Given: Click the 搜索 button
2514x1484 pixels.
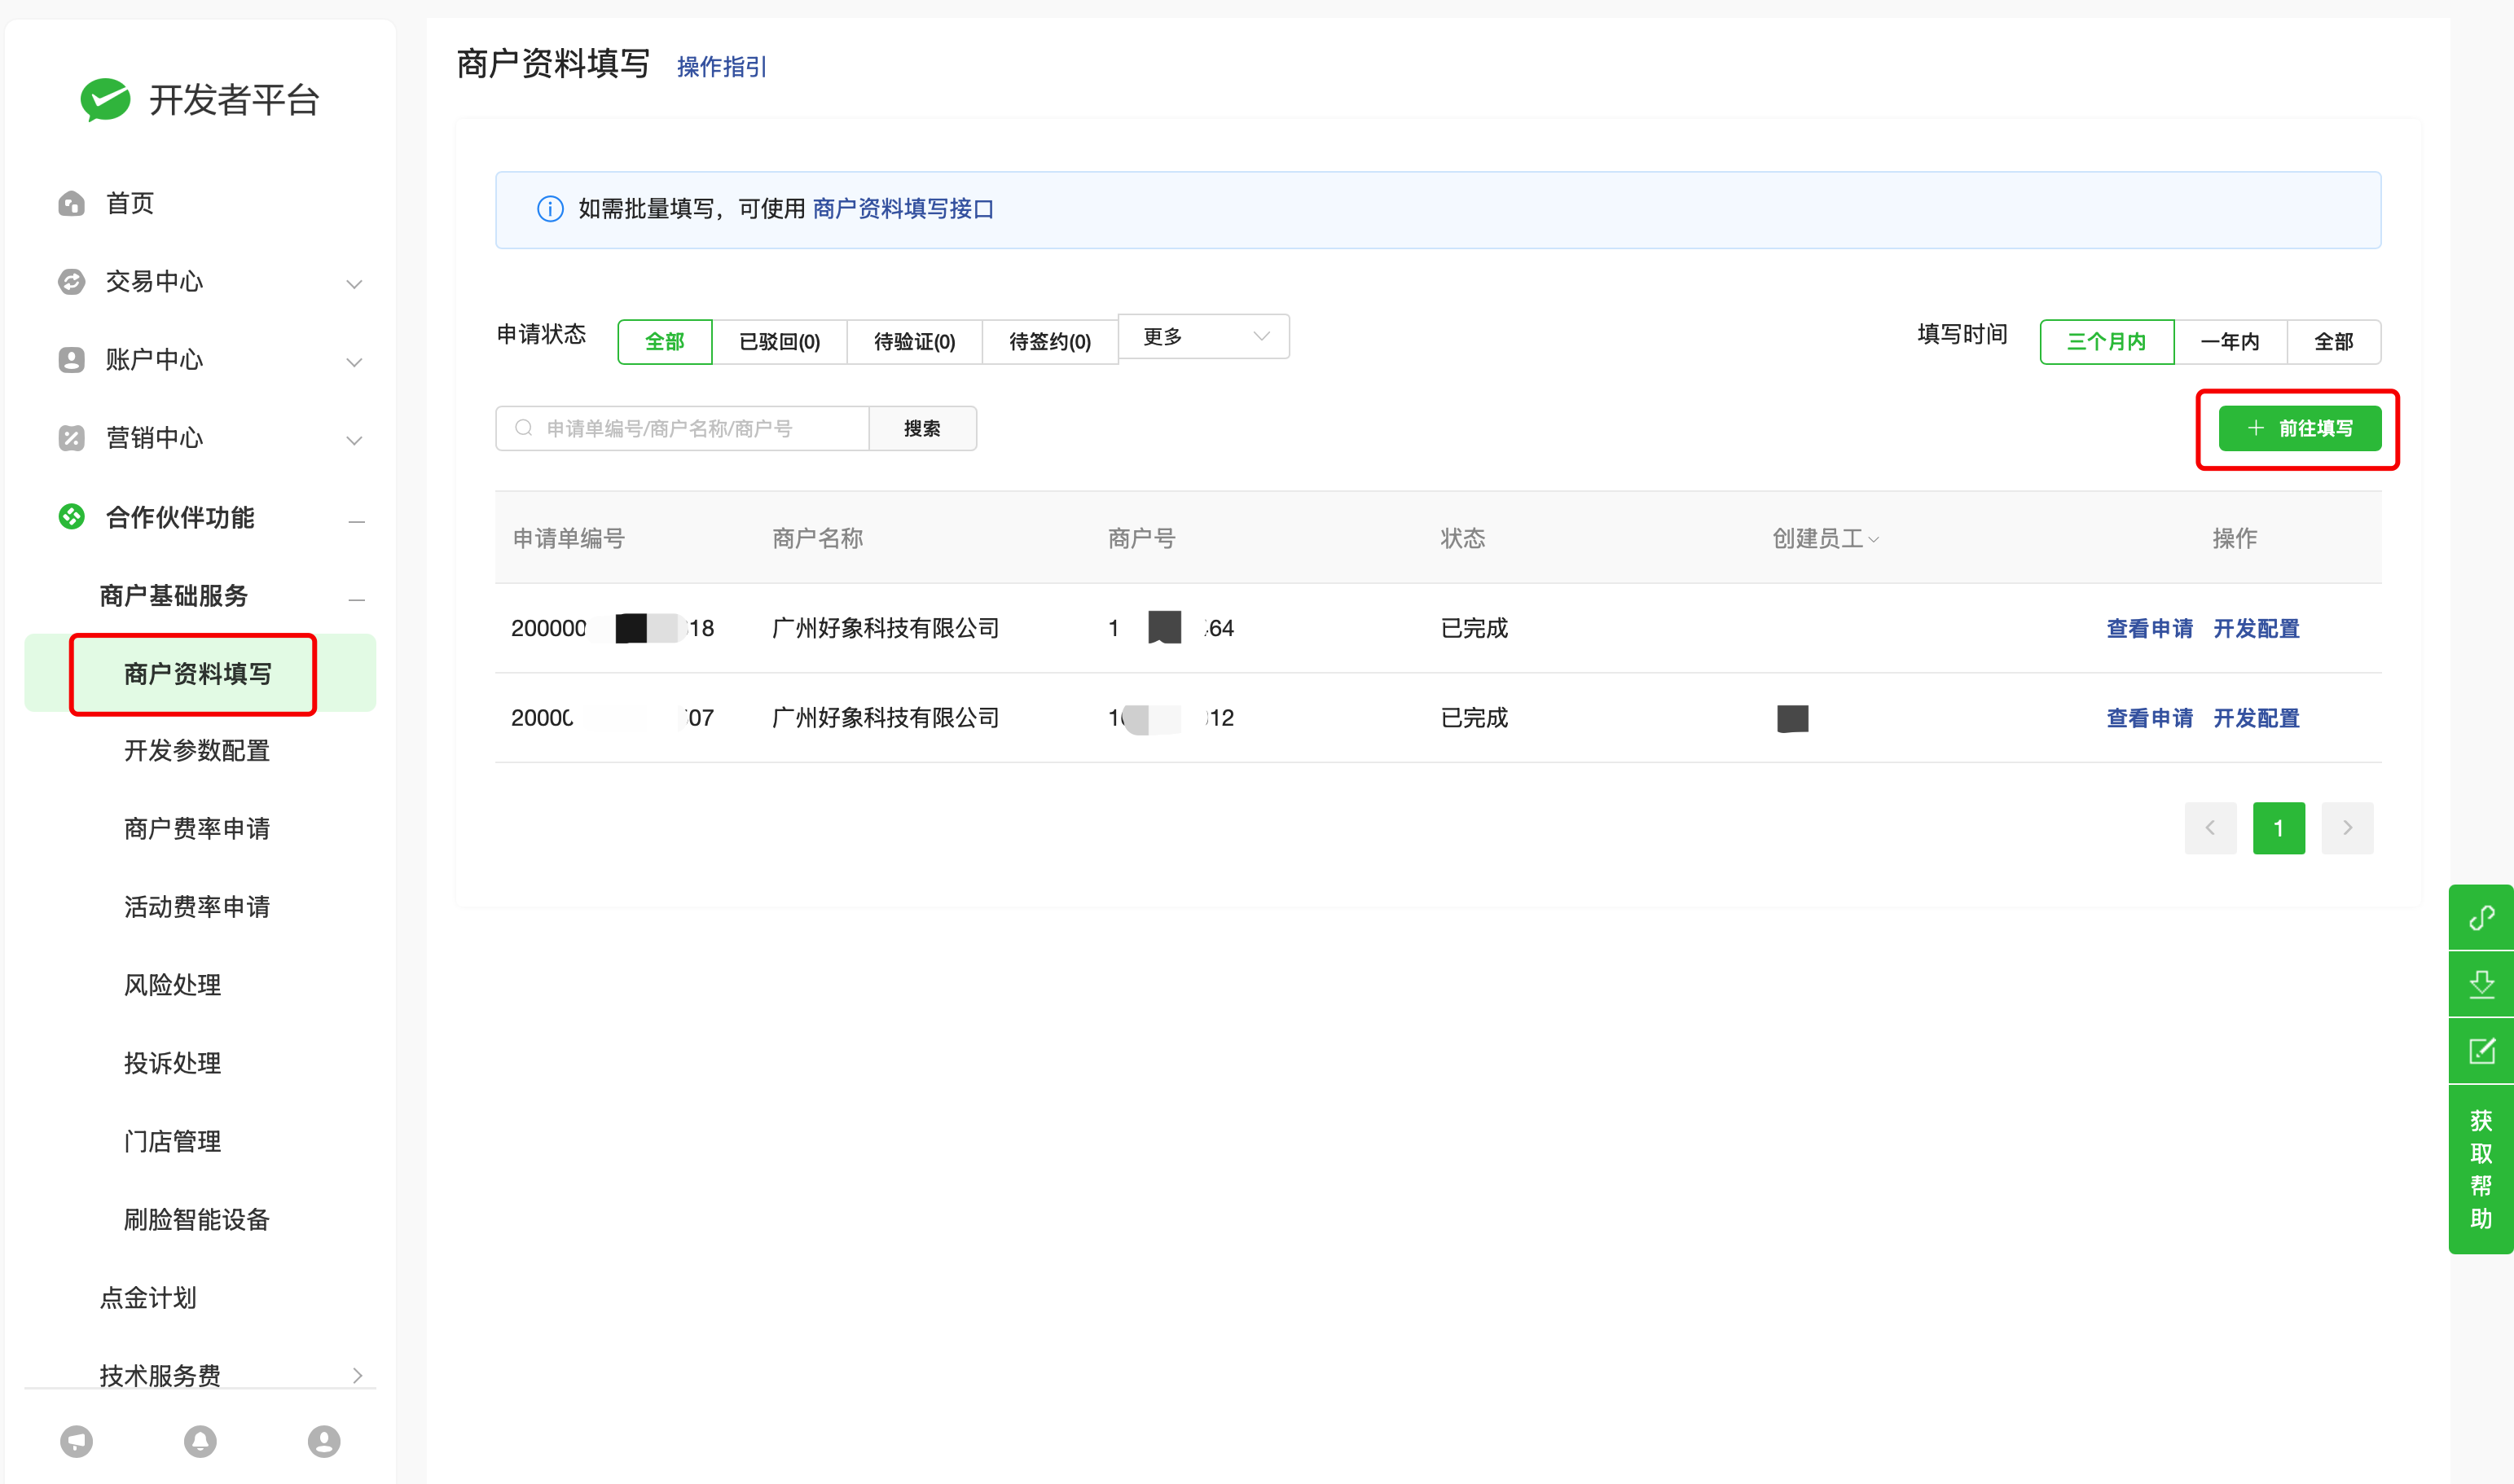Looking at the screenshot, I should (922, 429).
